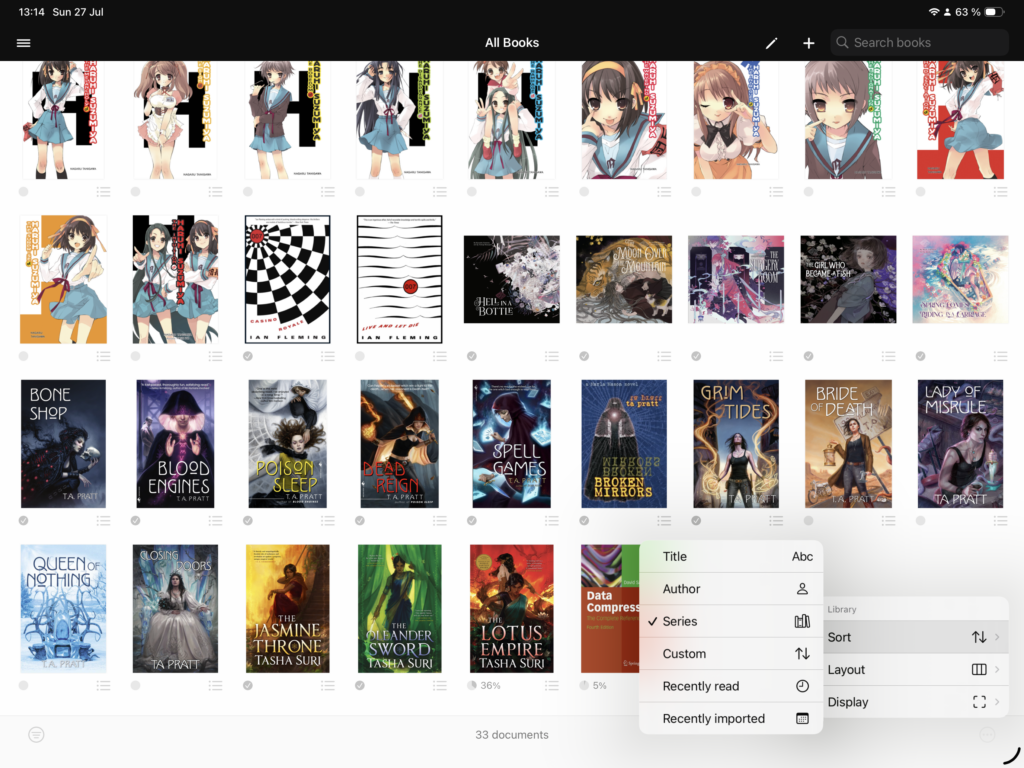Tap the pencil edit icon
This screenshot has width=1024, height=768.
[x=771, y=43]
